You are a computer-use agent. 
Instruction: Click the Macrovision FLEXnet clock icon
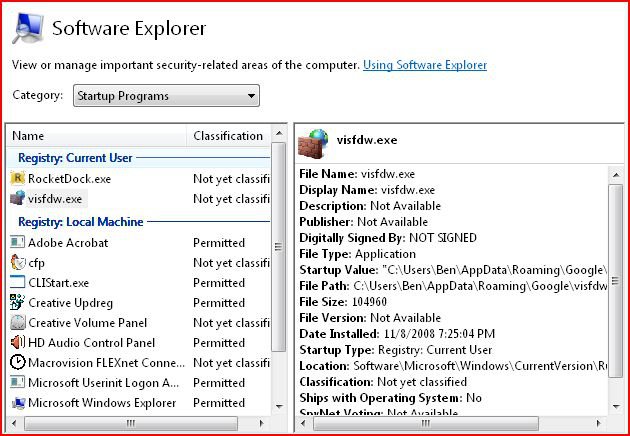tap(17, 362)
